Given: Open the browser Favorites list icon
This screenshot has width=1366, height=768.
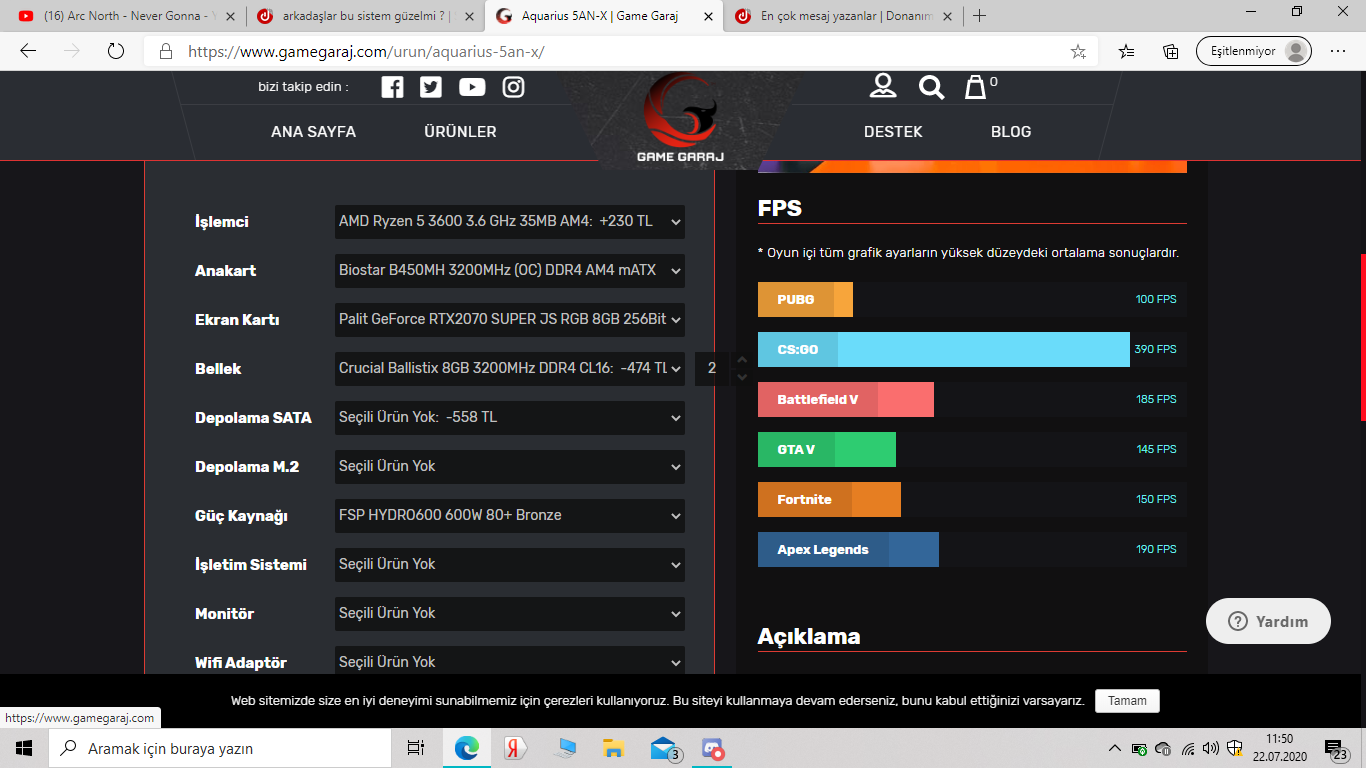Looking at the screenshot, I should [x=1127, y=51].
